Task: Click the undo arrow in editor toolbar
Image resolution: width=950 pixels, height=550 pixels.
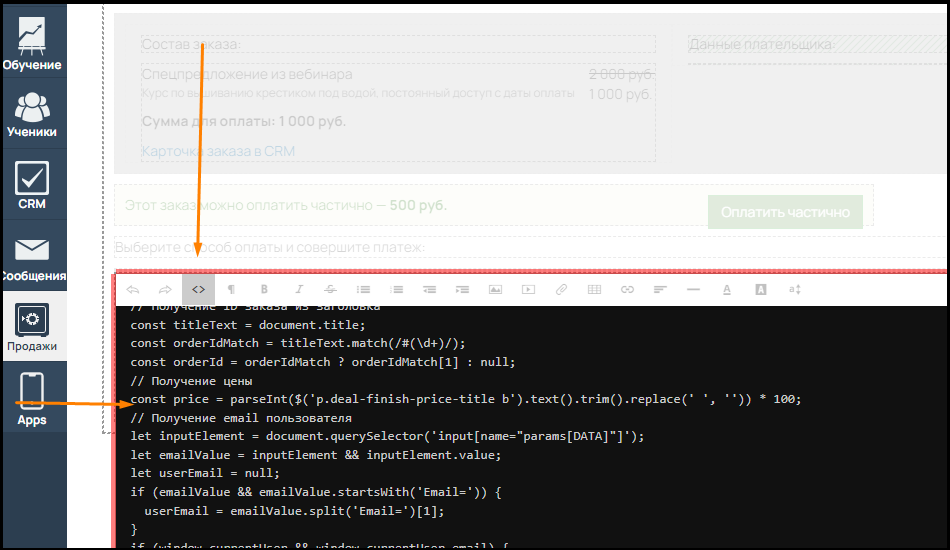Action: click(133, 290)
